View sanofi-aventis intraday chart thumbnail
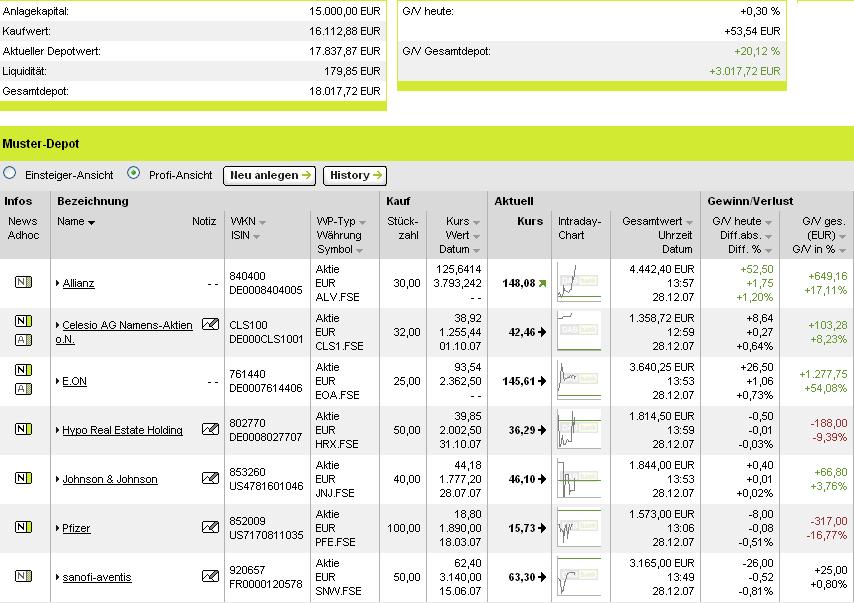Viewport: 854px width, 603px height. [x=579, y=576]
